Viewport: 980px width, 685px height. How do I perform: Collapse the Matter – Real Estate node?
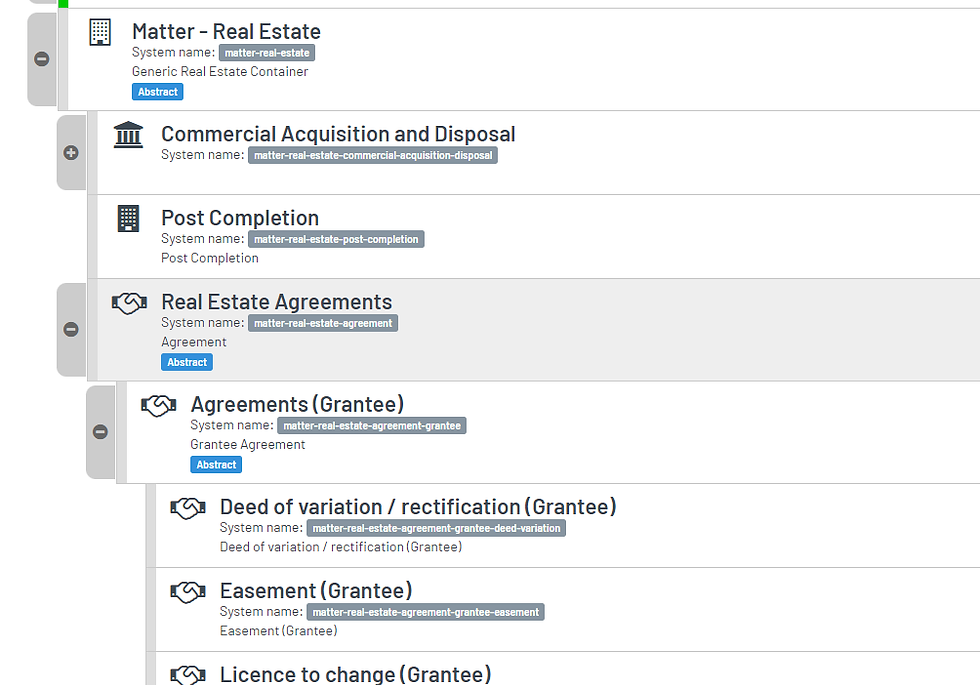coord(41,59)
